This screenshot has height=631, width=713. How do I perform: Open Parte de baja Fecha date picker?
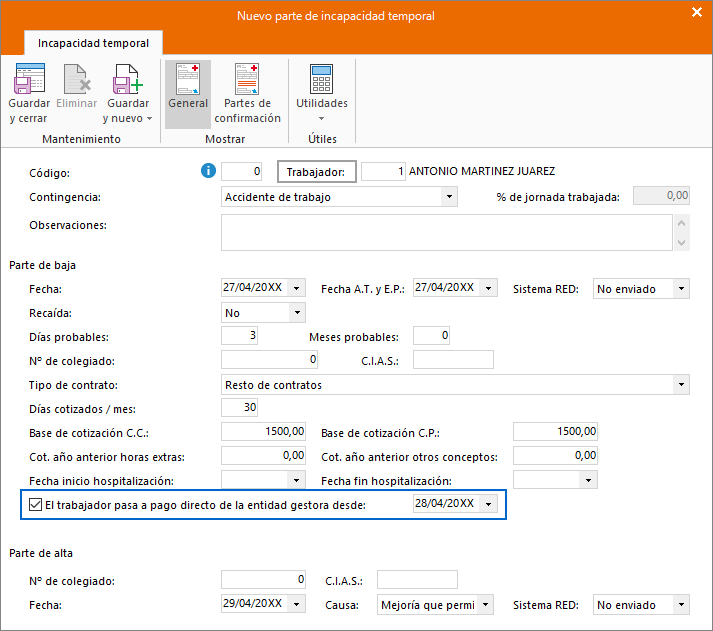296,288
